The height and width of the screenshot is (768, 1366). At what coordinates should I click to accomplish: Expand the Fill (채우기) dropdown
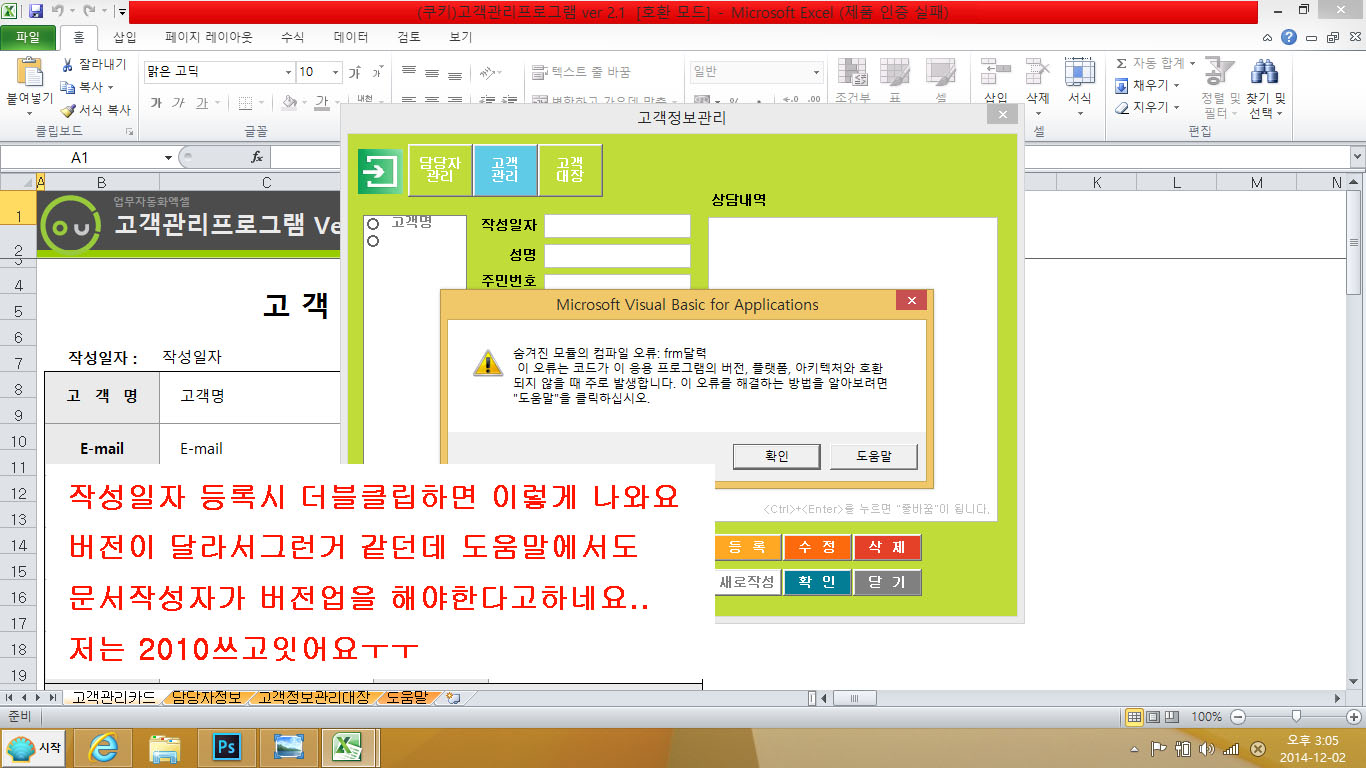(x=1176, y=86)
